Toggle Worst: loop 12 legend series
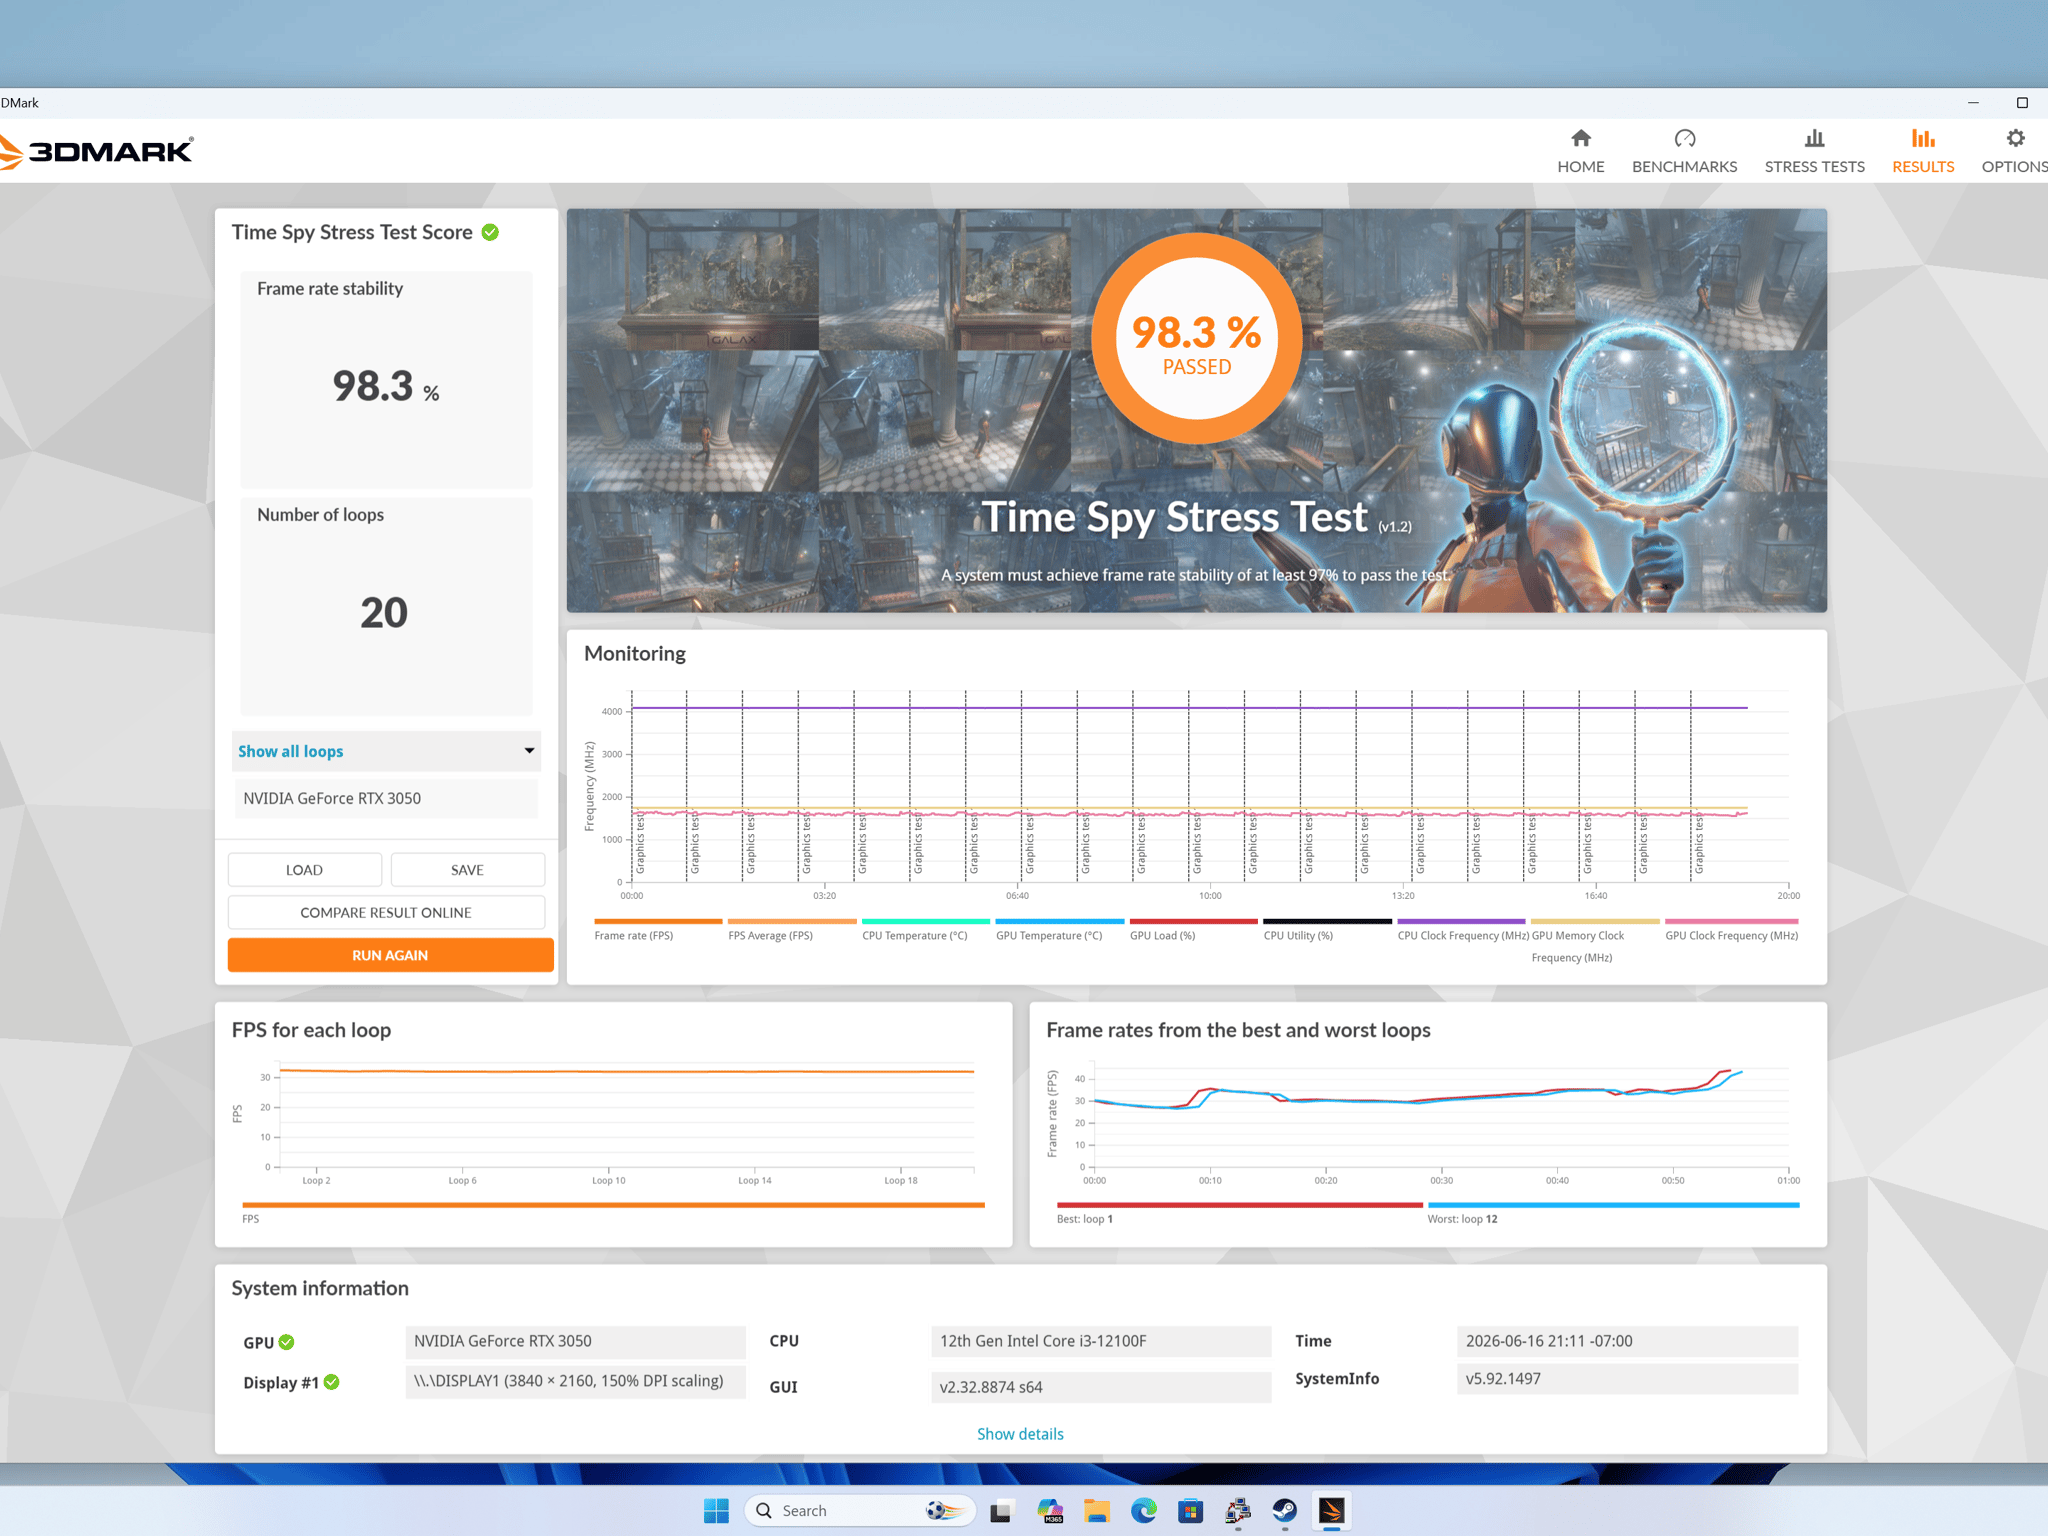Screen dimensions: 2048x1536 [1613, 1212]
